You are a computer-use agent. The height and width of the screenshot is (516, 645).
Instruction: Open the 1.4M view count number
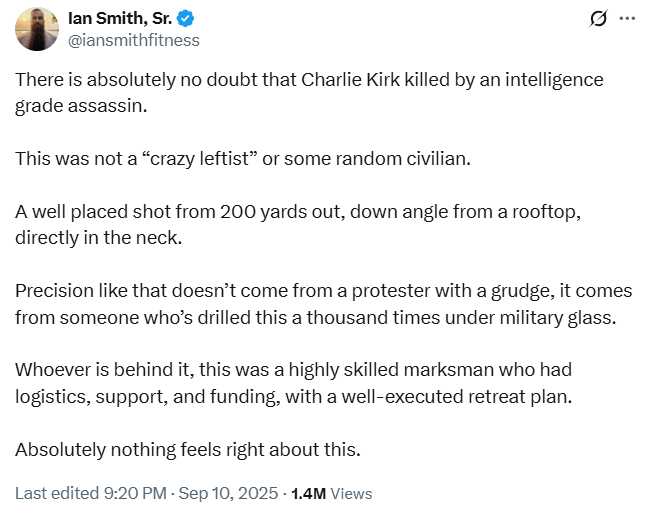309,493
